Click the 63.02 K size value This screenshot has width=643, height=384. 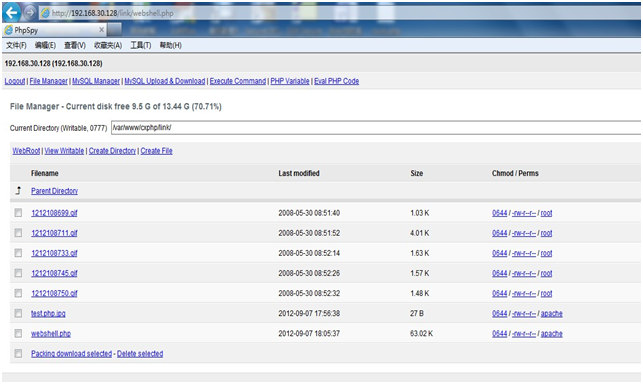[x=421, y=334]
